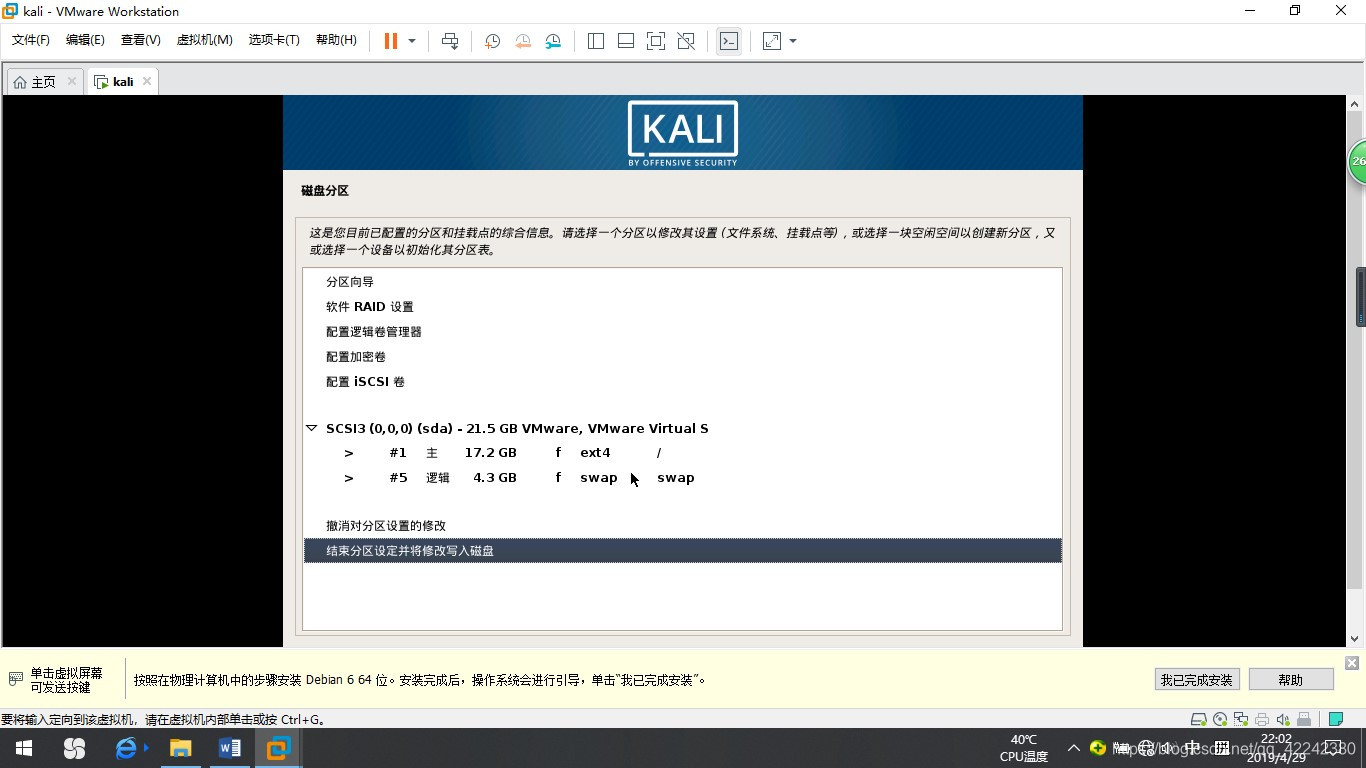Click the network adapter status icon
1366x768 pixels.
(x=1241, y=719)
